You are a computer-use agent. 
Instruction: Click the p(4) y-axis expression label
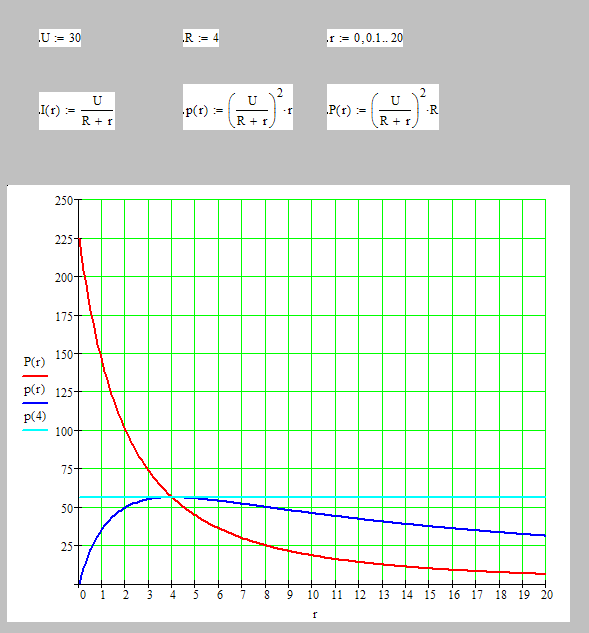tap(35, 416)
